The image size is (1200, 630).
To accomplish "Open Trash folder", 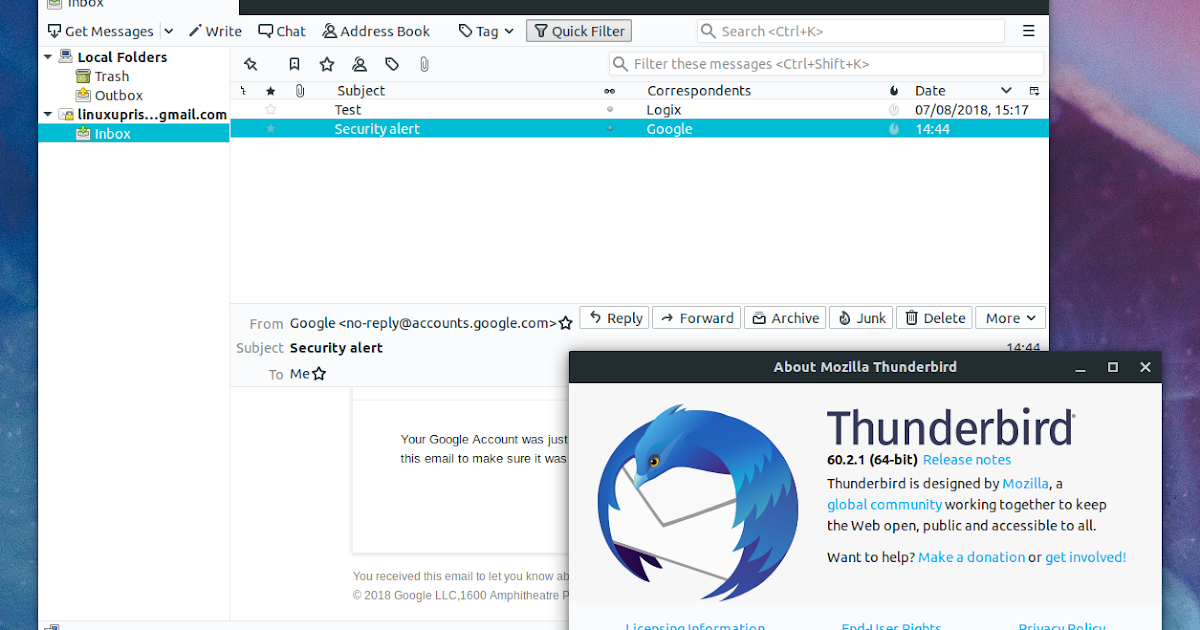I will point(112,76).
